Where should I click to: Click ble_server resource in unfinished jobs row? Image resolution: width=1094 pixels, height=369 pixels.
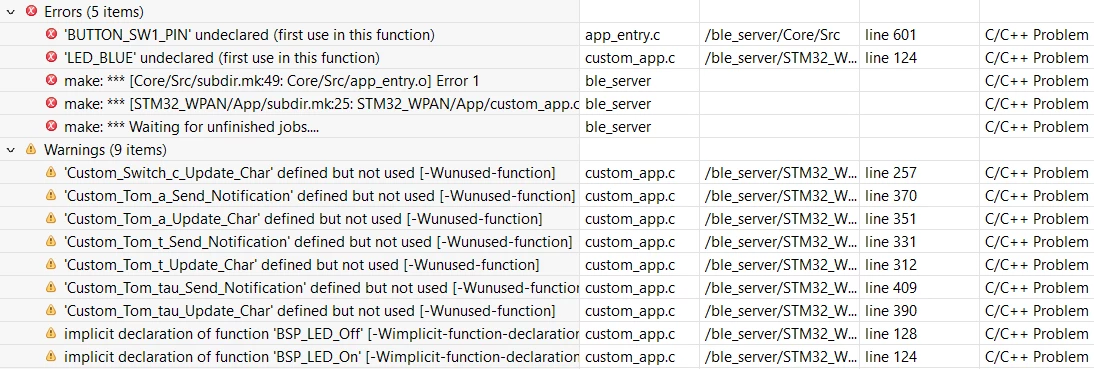point(617,126)
